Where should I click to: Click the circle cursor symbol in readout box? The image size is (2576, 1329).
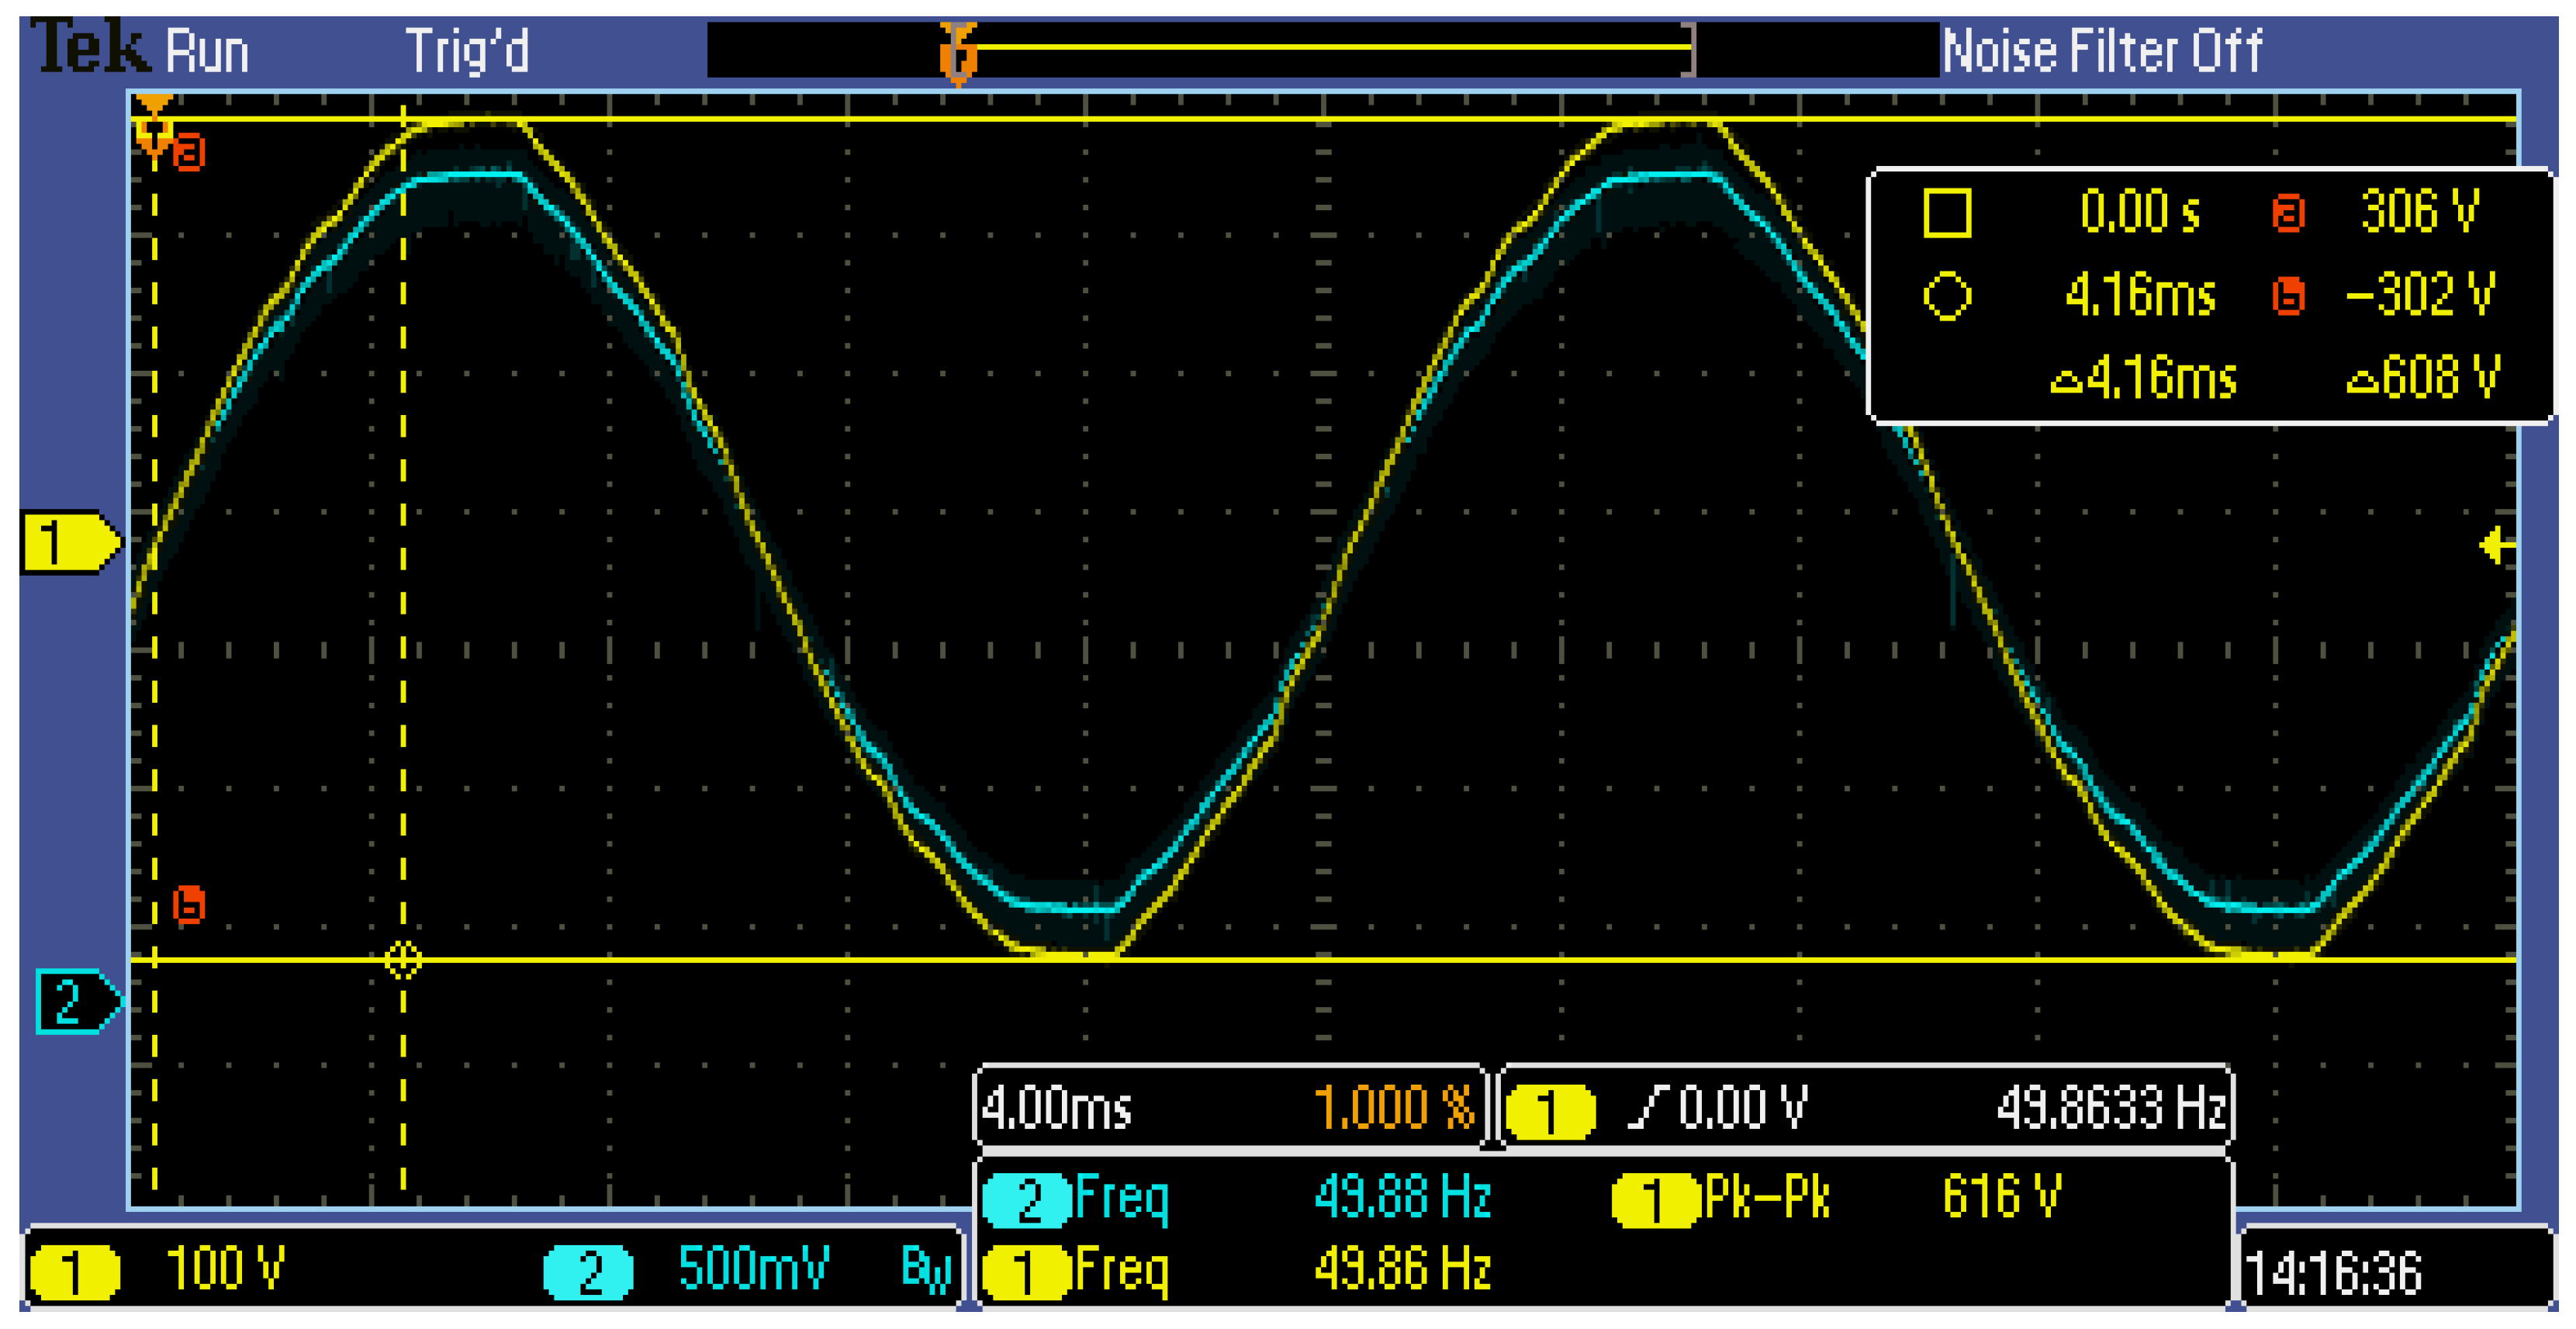pos(1947,296)
